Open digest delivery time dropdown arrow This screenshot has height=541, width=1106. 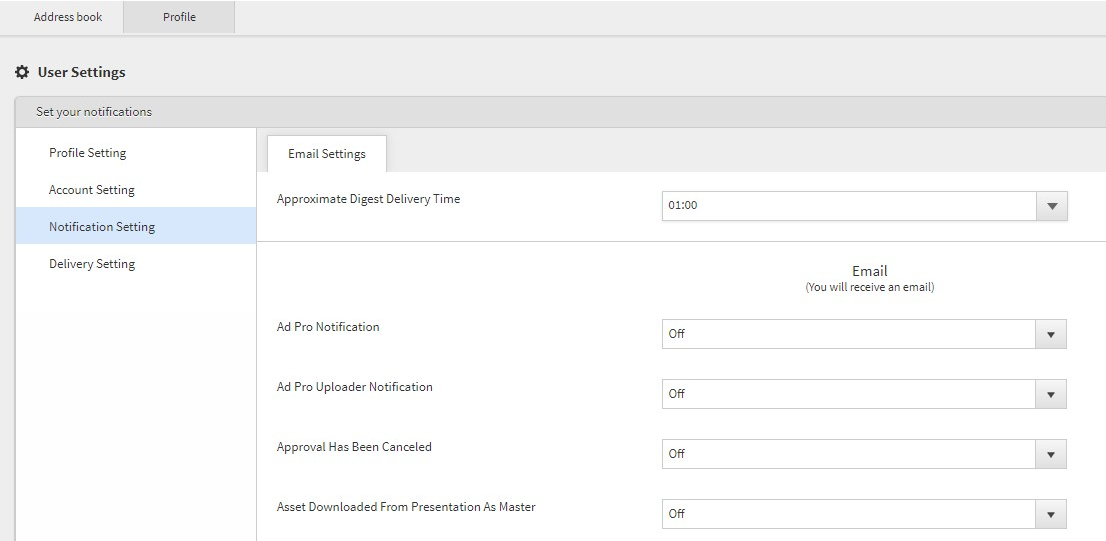pos(1052,206)
